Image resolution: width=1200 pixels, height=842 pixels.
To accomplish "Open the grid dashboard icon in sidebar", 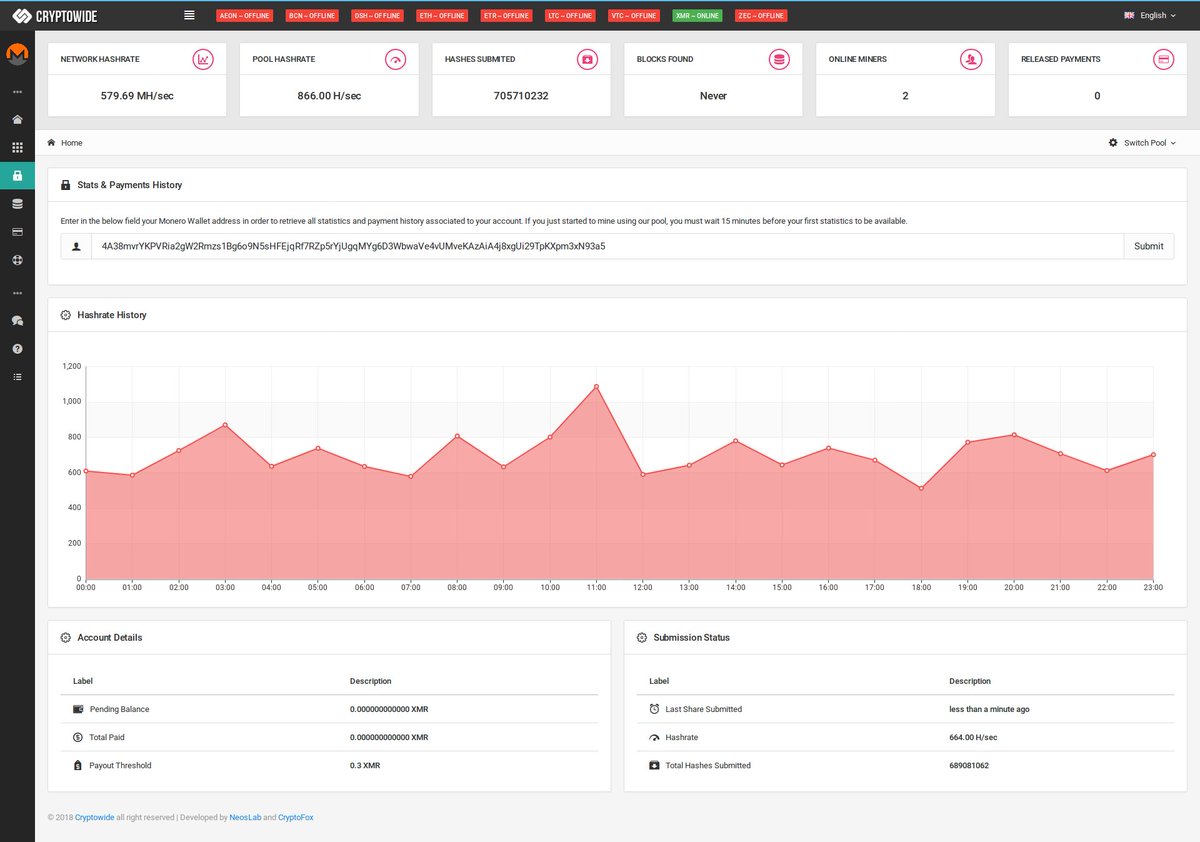I will click(x=17, y=148).
